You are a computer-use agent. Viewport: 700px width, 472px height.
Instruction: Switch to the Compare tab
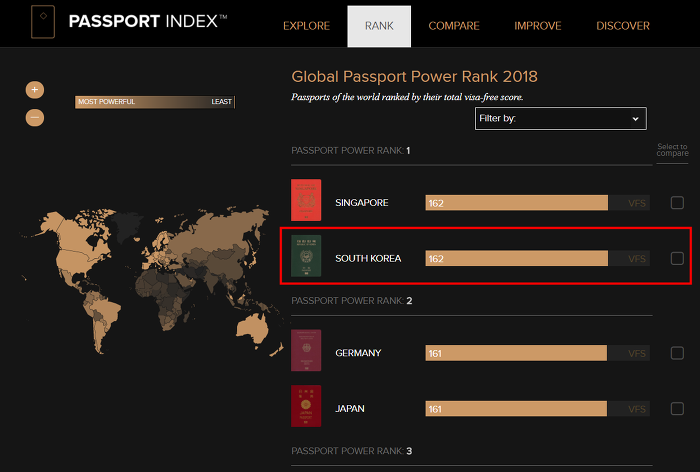click(x=454, y=26)
